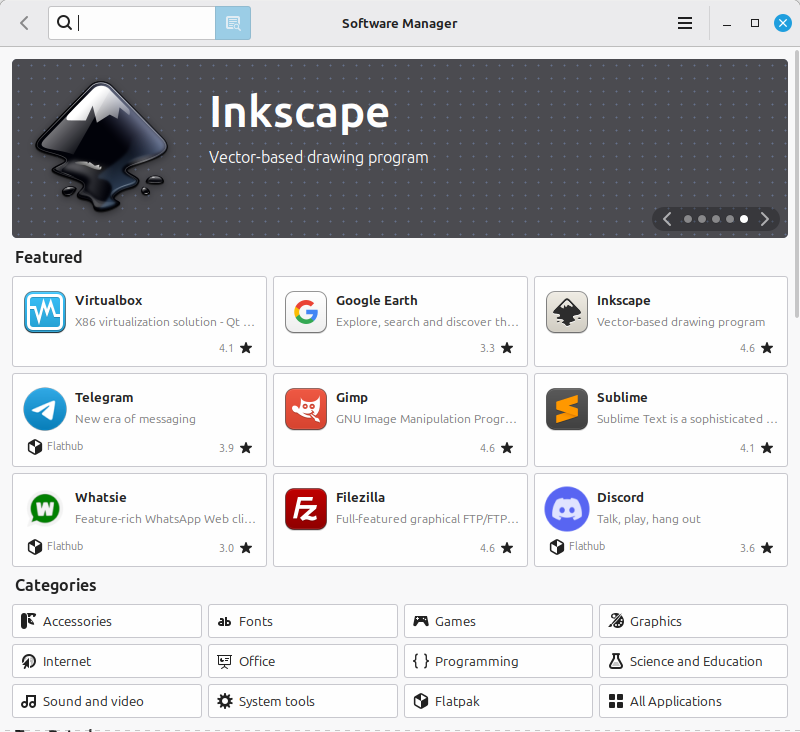Image resolution: width=800 pixels, height=732 pixels.
Task: Open the Flatpak category
Action: [498, 701]
